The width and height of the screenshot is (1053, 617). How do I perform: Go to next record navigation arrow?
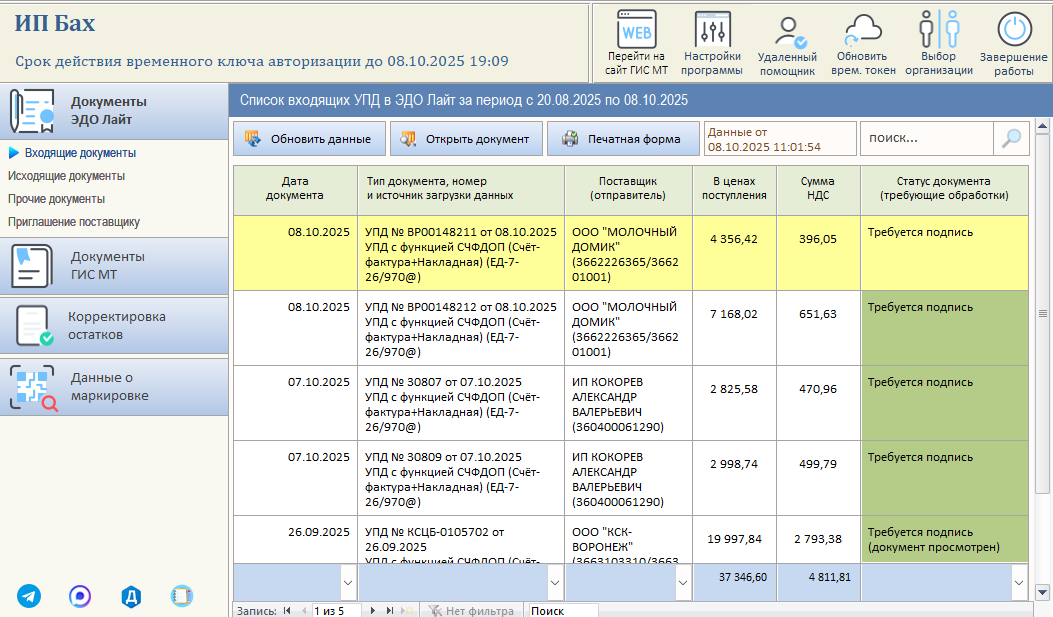tap(373, 610)
